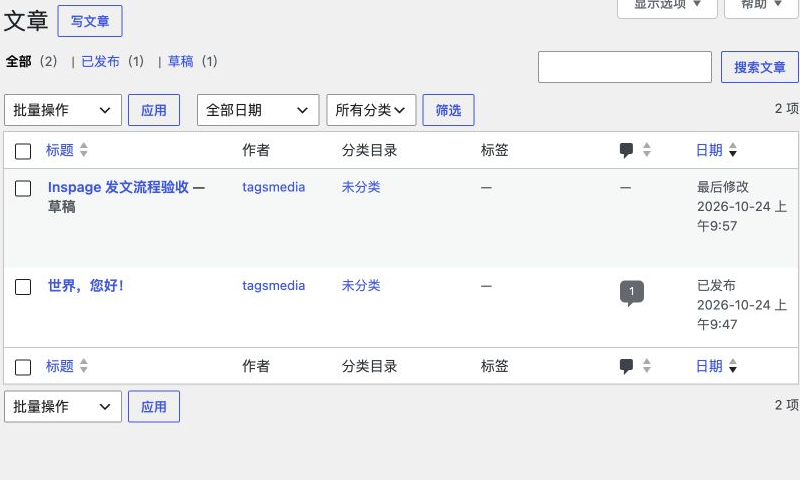The image size is (800, 480).
Task: Open the bottom 批量操作 dropdown
Action: pyautogui.click(x=63, y=407)
